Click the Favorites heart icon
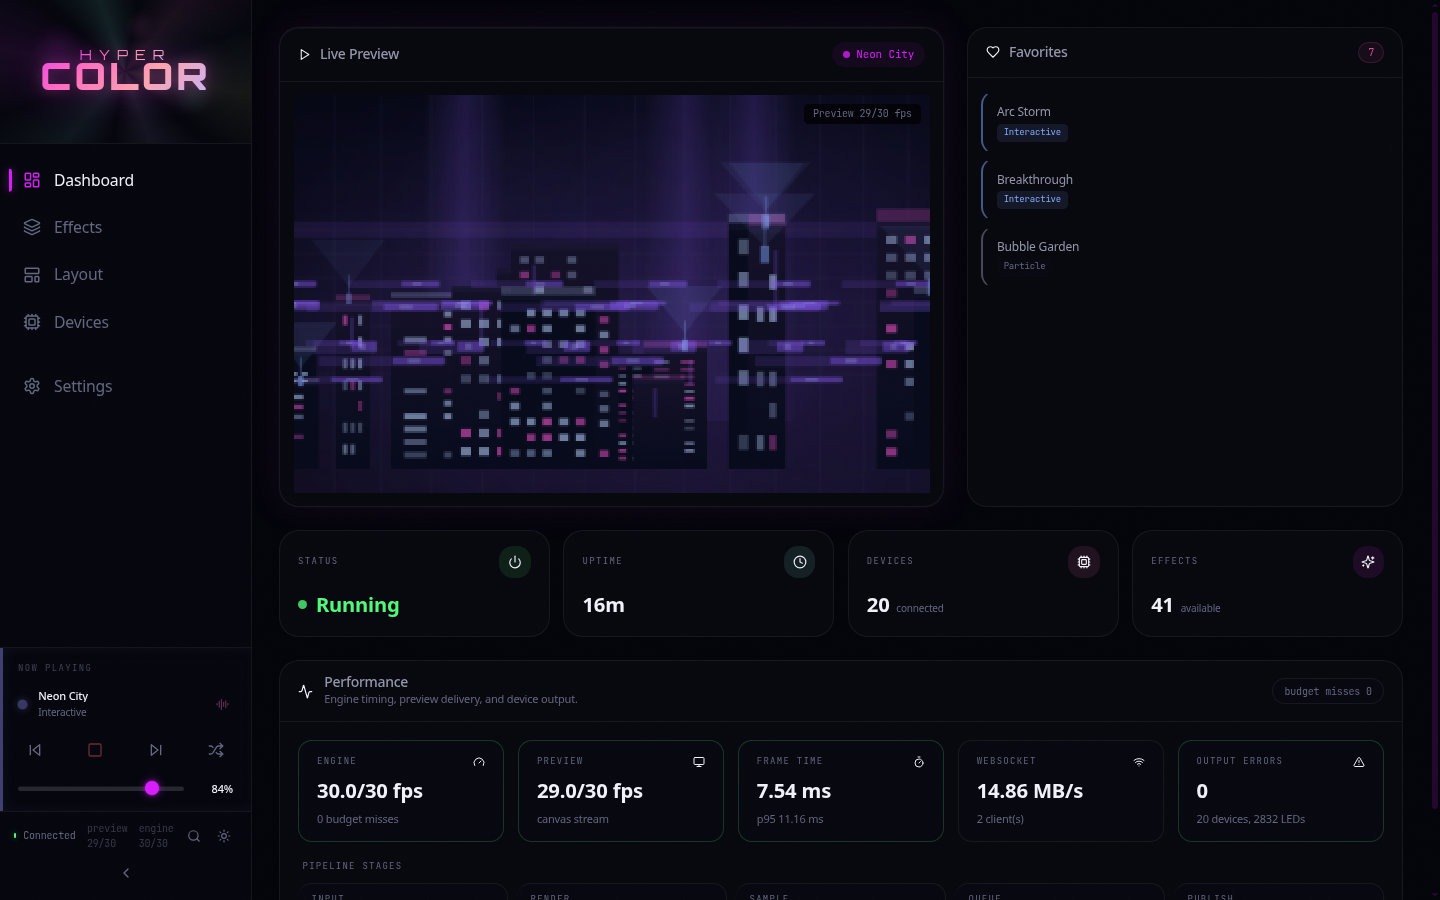Screen dimensions: 1440x900 coord(993,52)
